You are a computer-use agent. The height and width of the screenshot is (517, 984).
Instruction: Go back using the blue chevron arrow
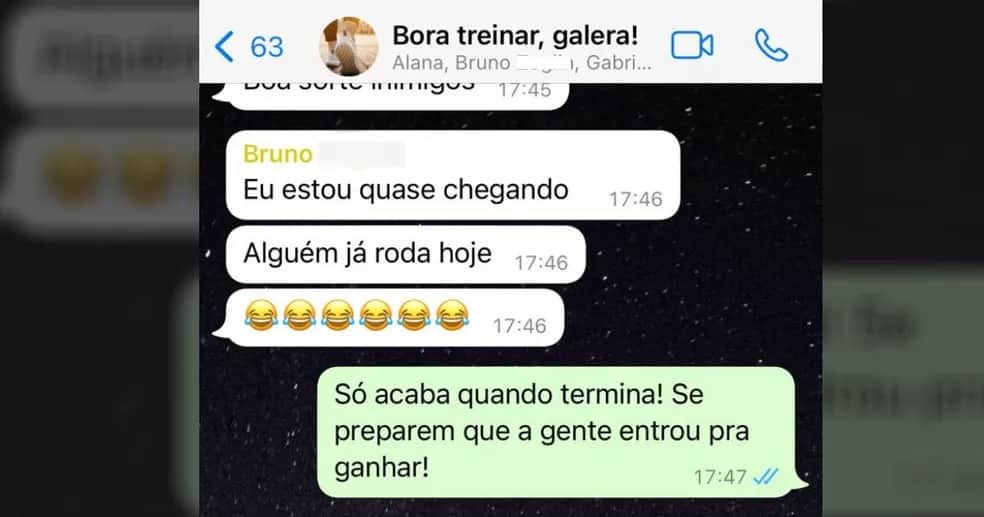pos(224,47)
